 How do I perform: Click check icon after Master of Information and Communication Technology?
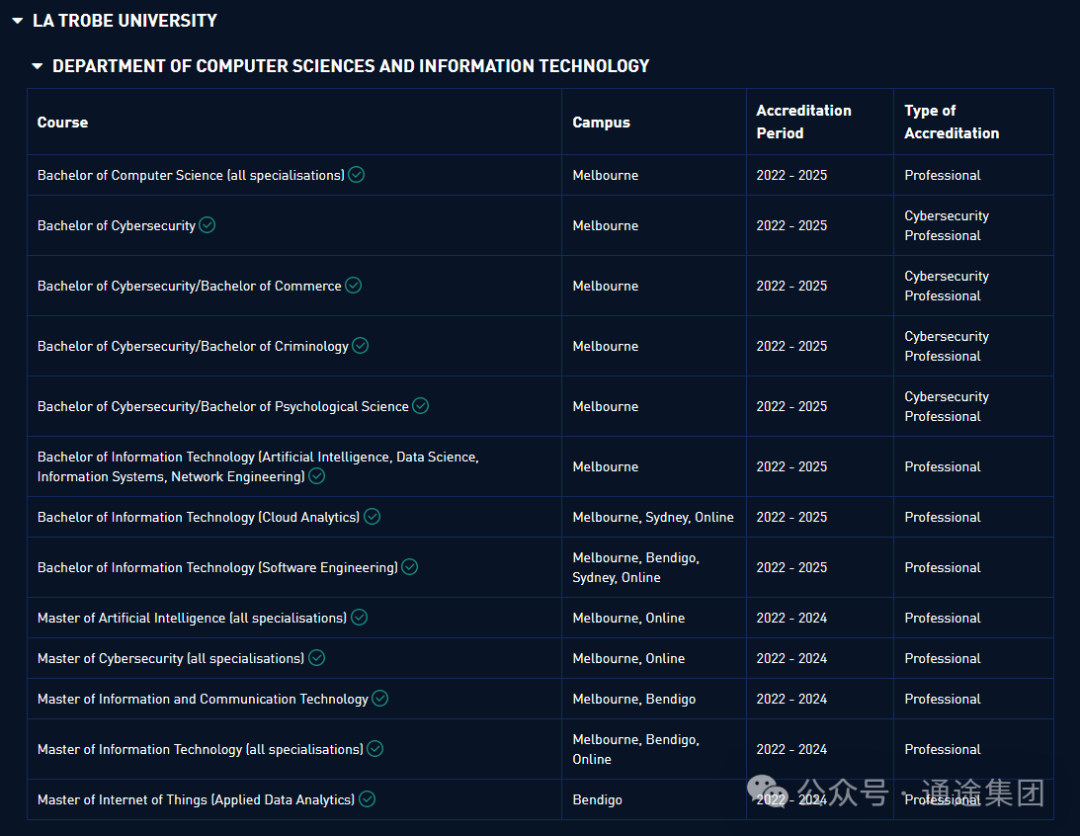pos(380,698)
